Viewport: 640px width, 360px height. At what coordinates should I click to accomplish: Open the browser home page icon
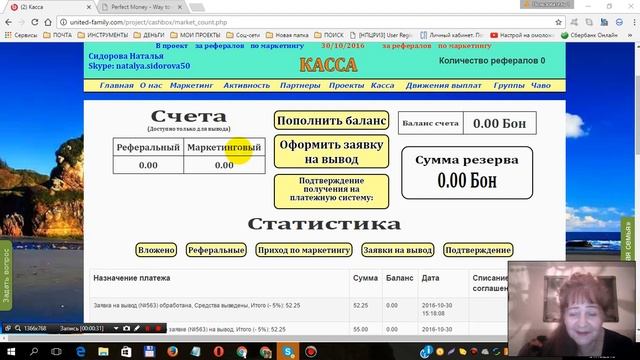click(x=48, y=22)
